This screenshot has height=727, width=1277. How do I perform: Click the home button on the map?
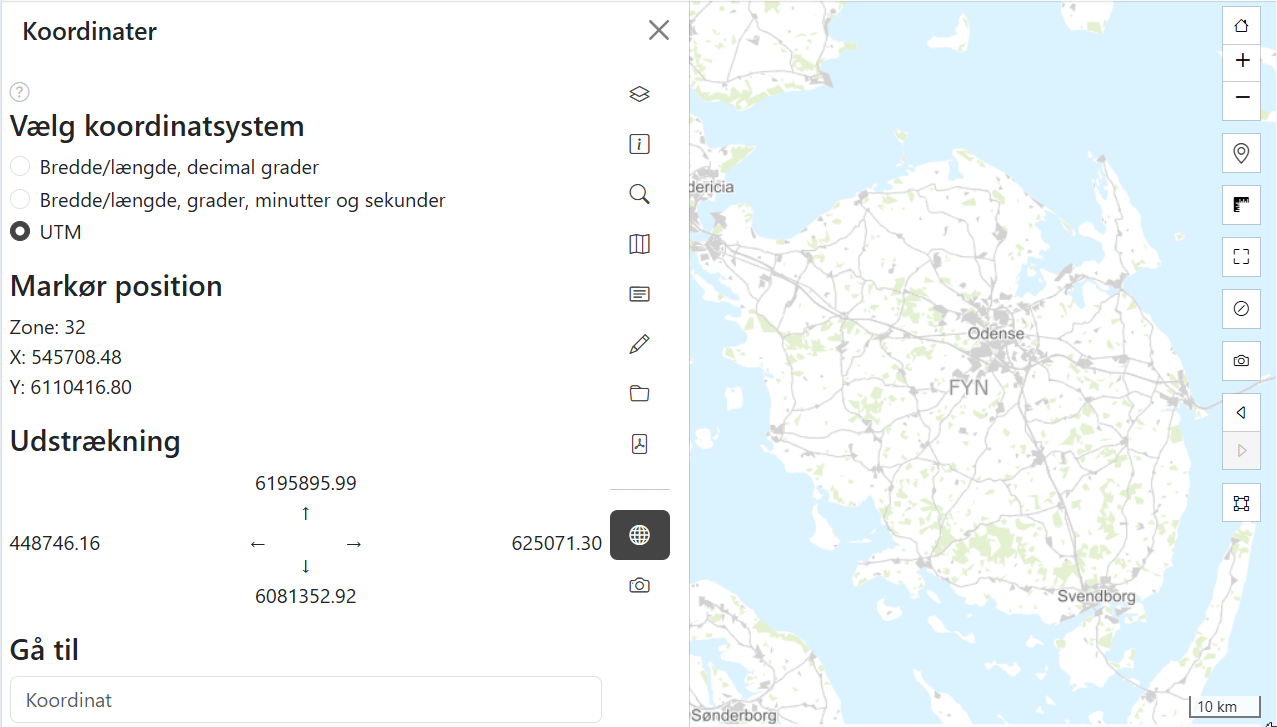click(x=1241, y=26)
